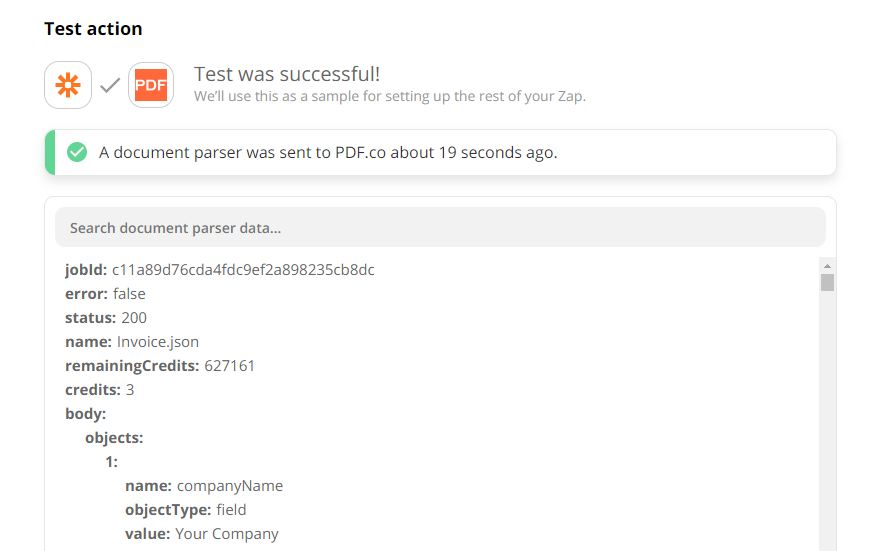Image resolution: width=887 pixels, height=551 pixels.
Task: Click the gray checkmark between app icons
Action: pos(110,85)
